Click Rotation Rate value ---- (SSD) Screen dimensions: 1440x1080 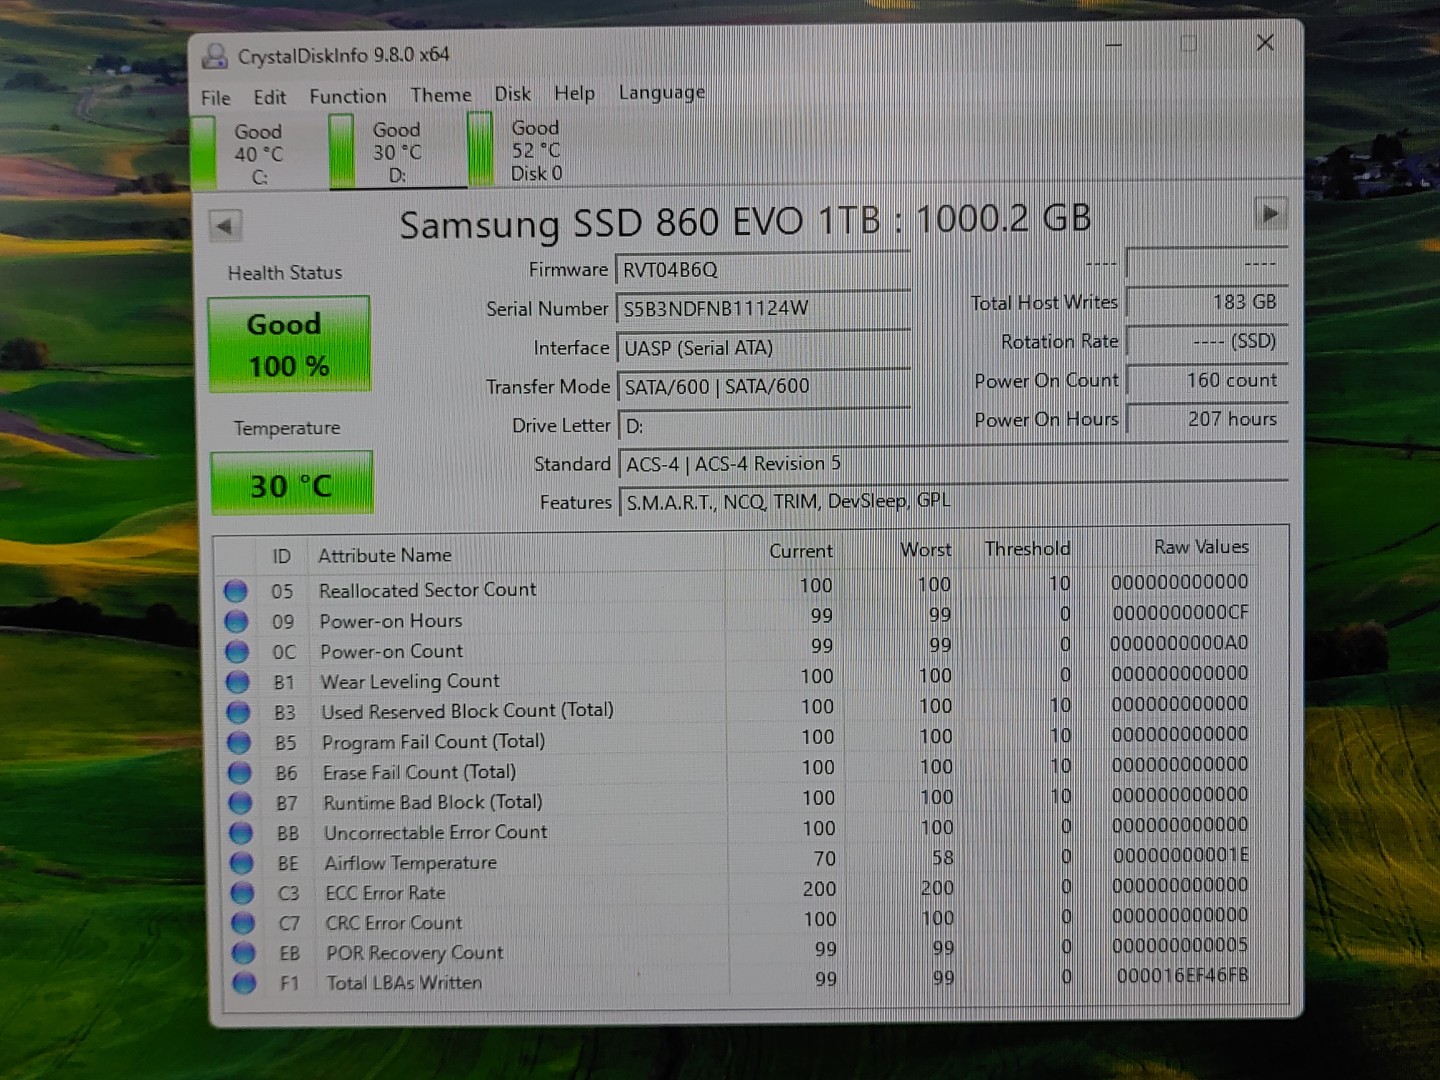click(x=1206, y=341)
